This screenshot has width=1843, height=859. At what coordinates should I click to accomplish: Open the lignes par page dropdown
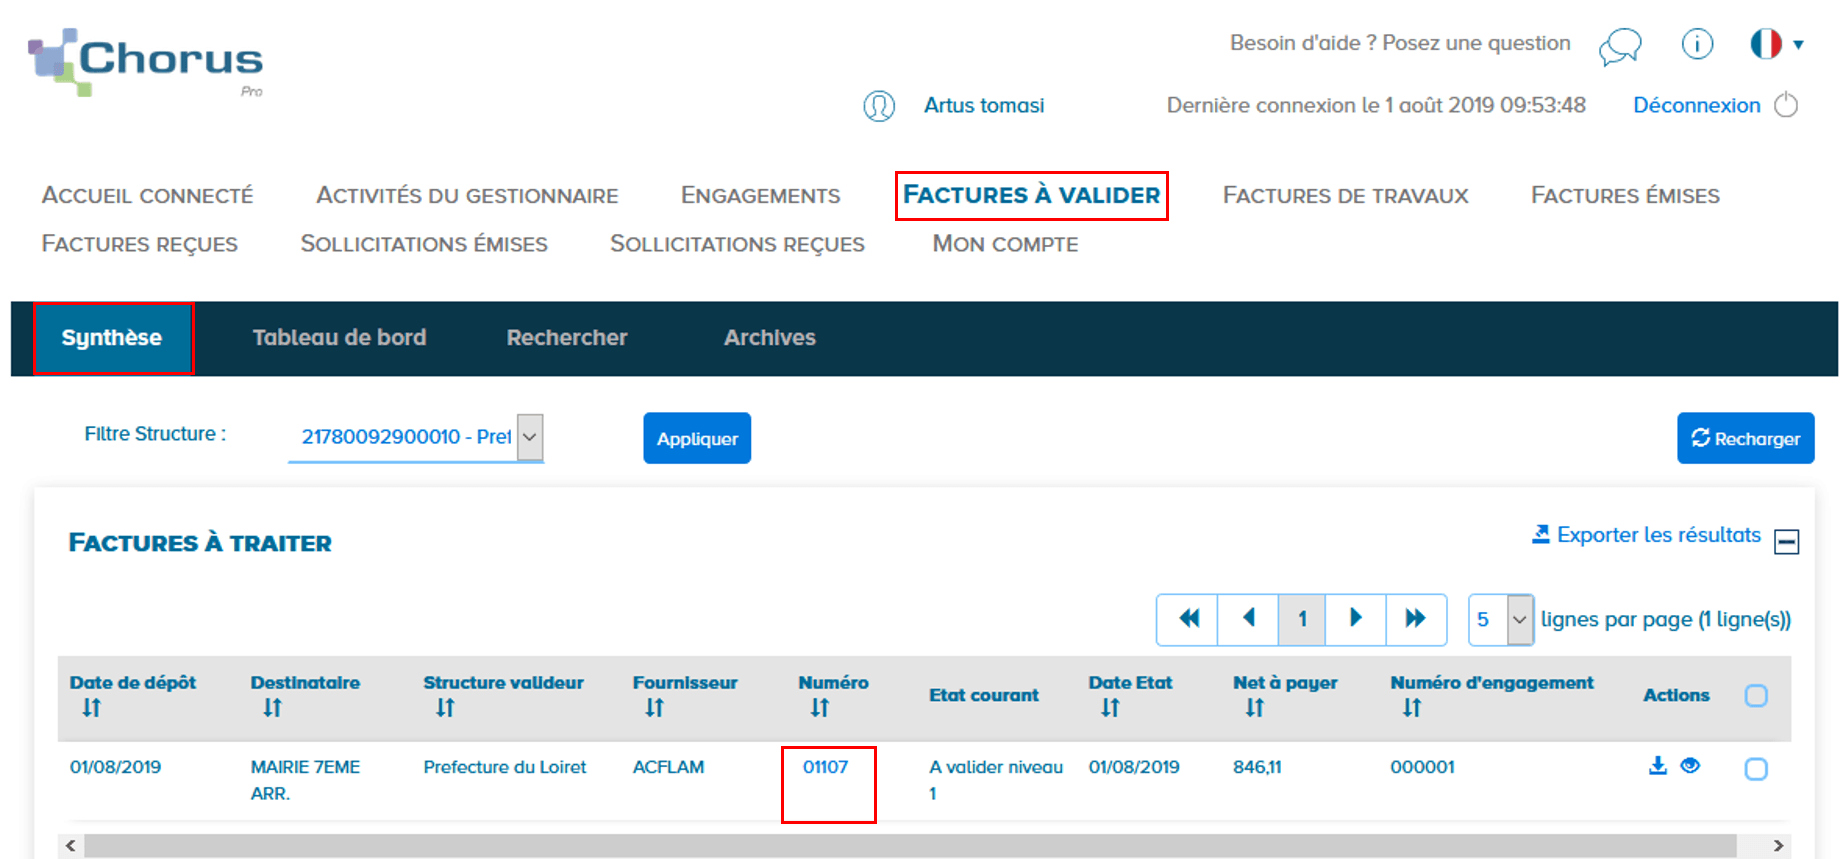pyautogui.click(x=1501, y=619)
